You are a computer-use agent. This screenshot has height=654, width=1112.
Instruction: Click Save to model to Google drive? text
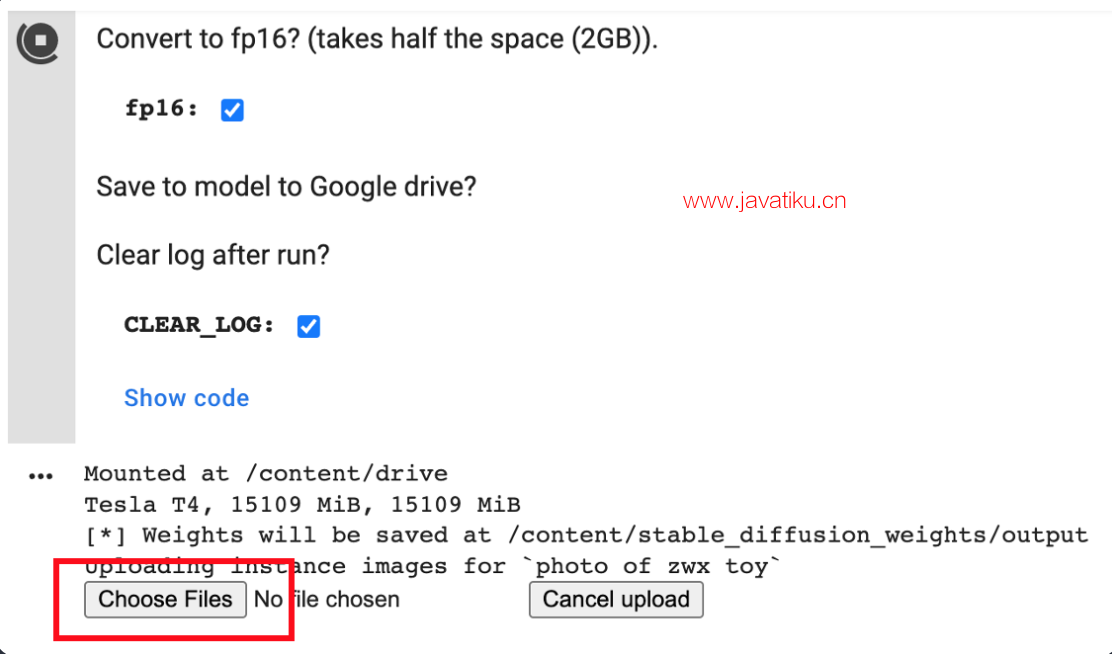(287, 187)
